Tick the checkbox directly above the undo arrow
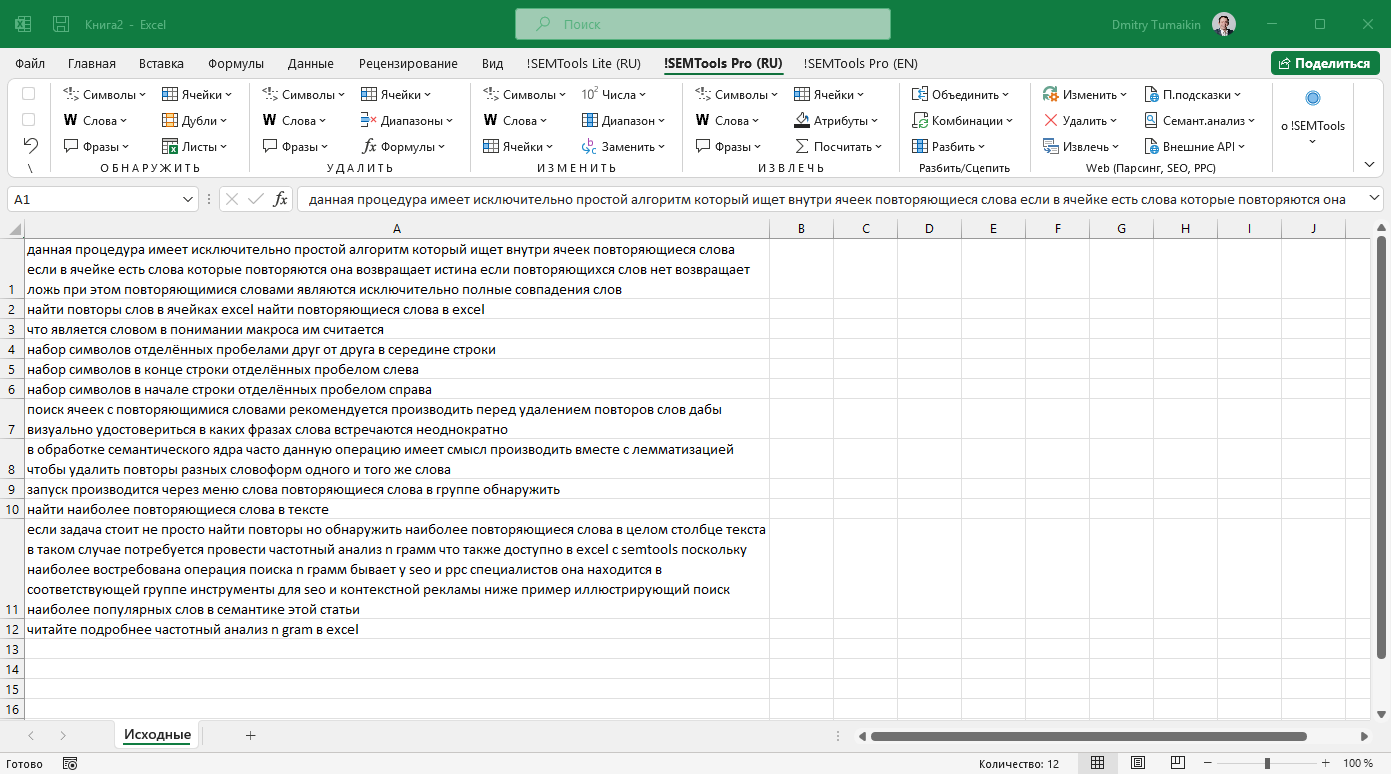 tap(29, 120)
